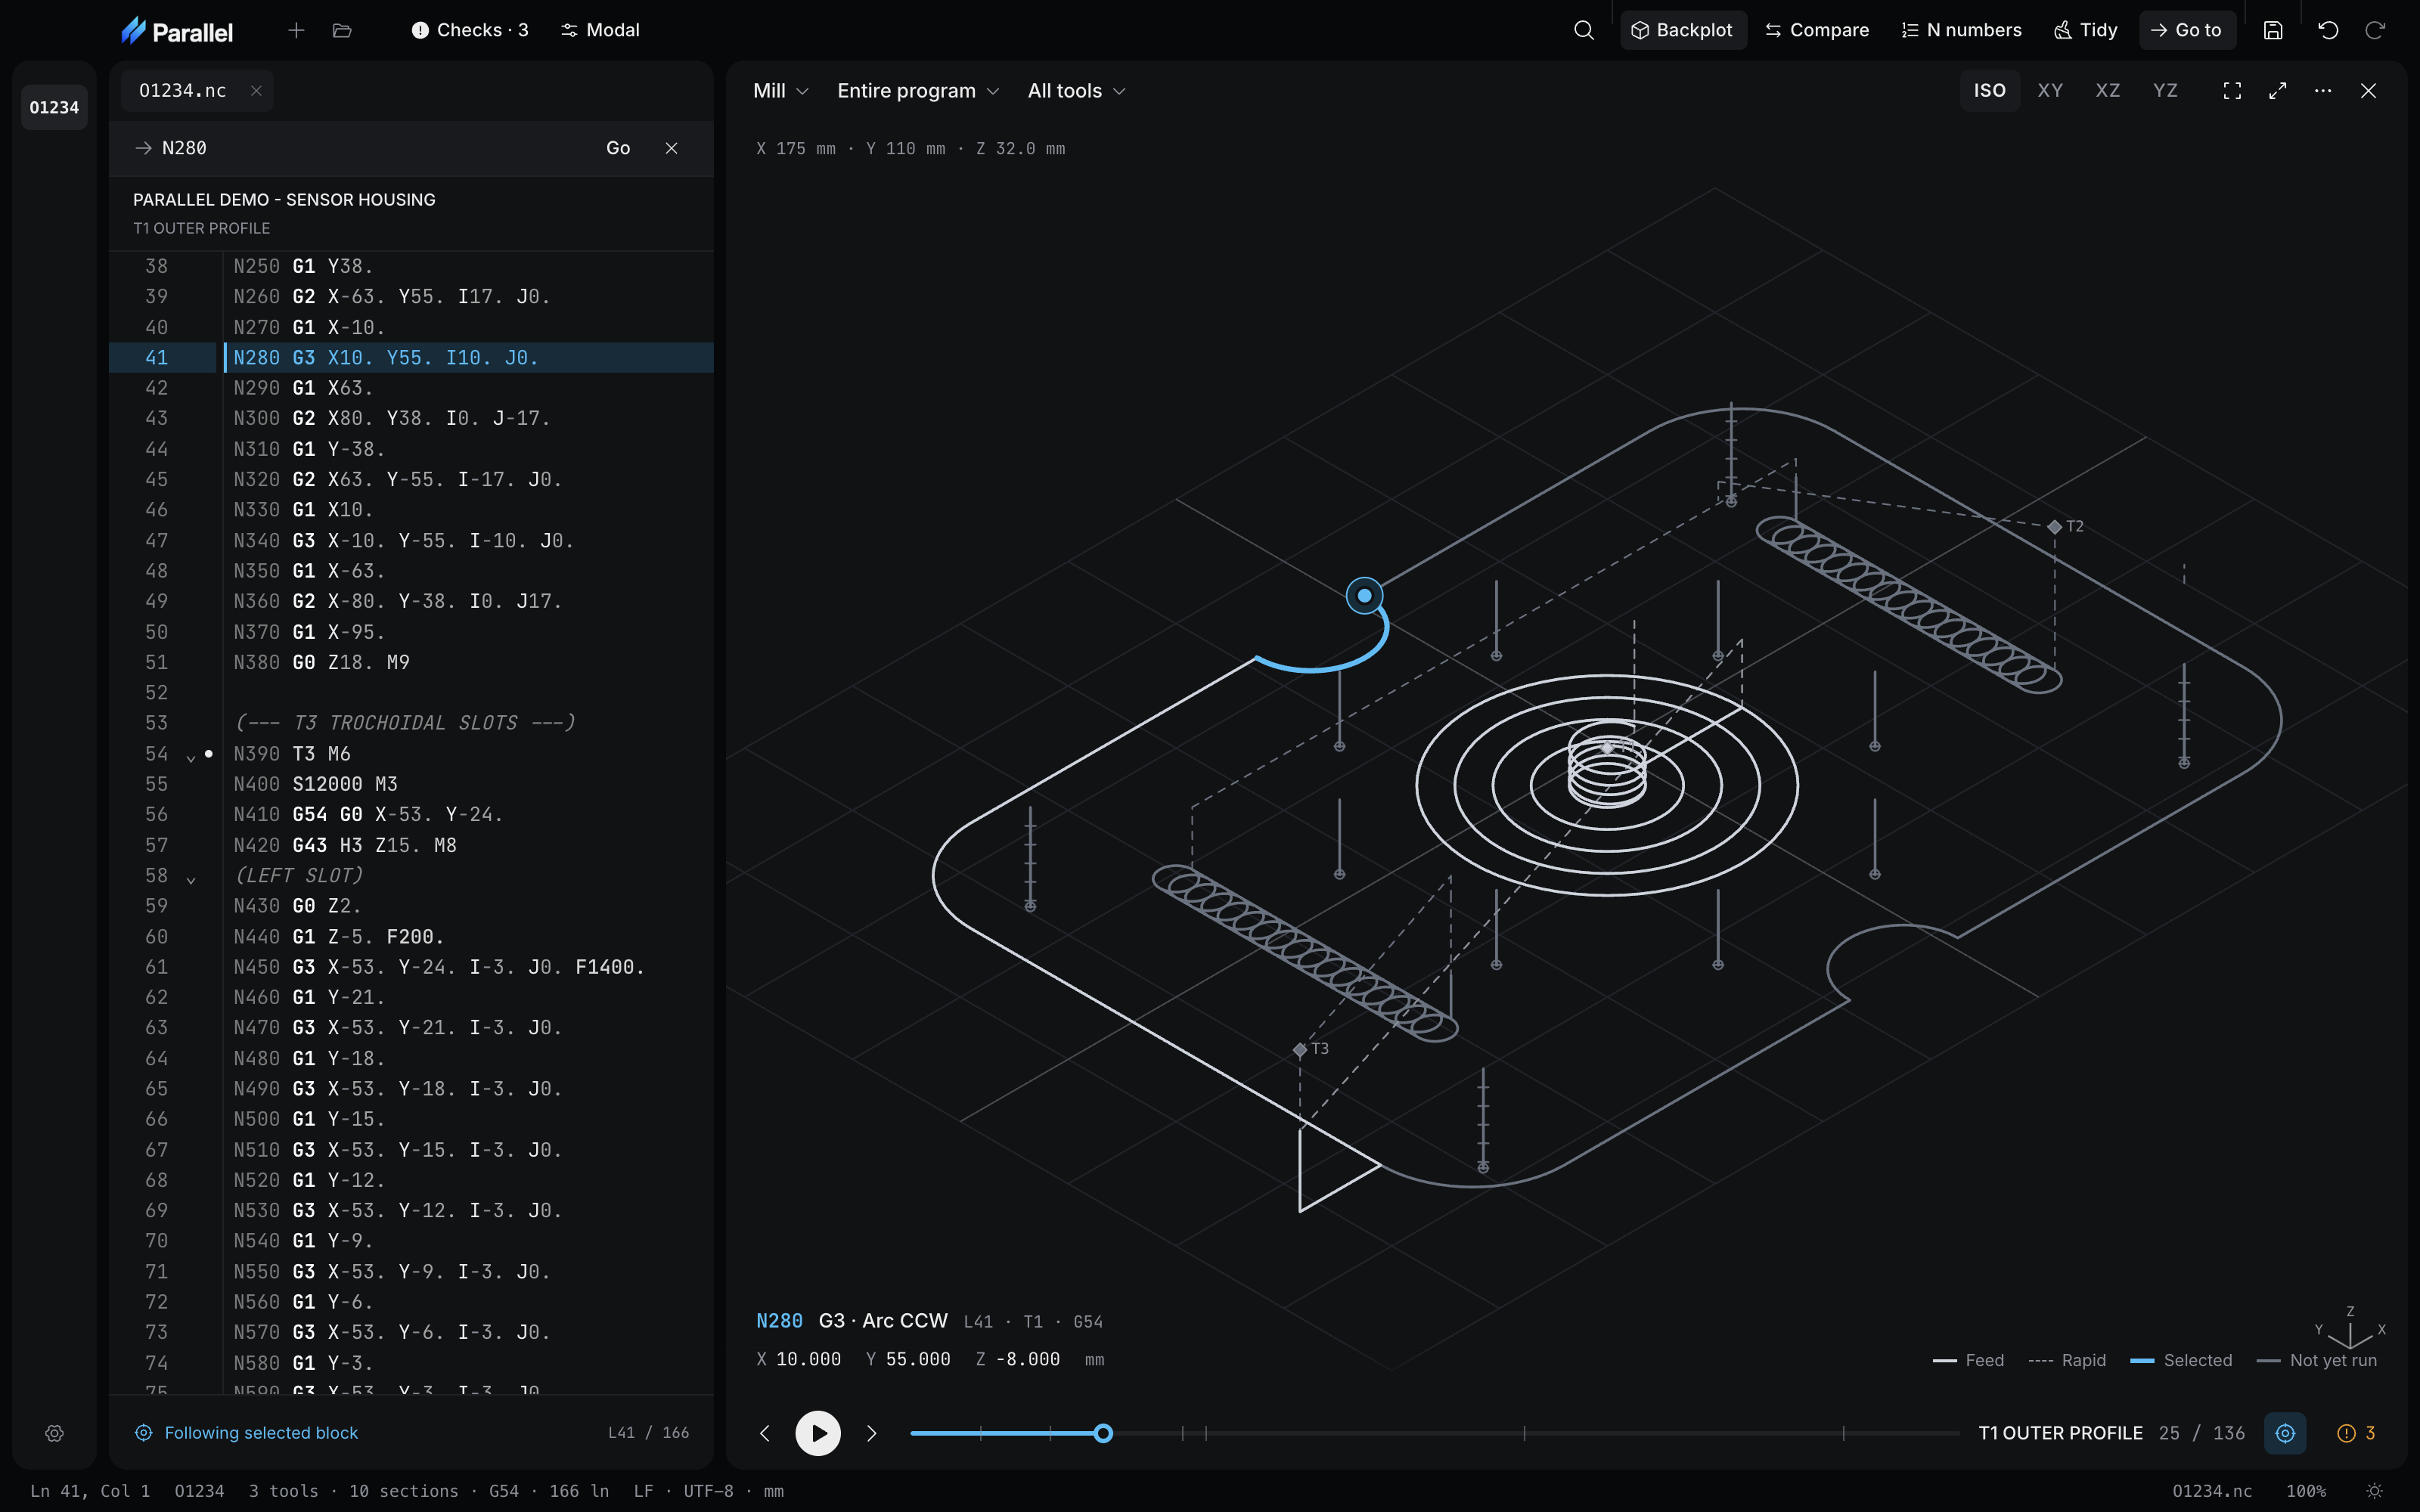Screen dimensions: 2420x1512
Task: Open the Entire program dropdown
Action: (918, 91)
